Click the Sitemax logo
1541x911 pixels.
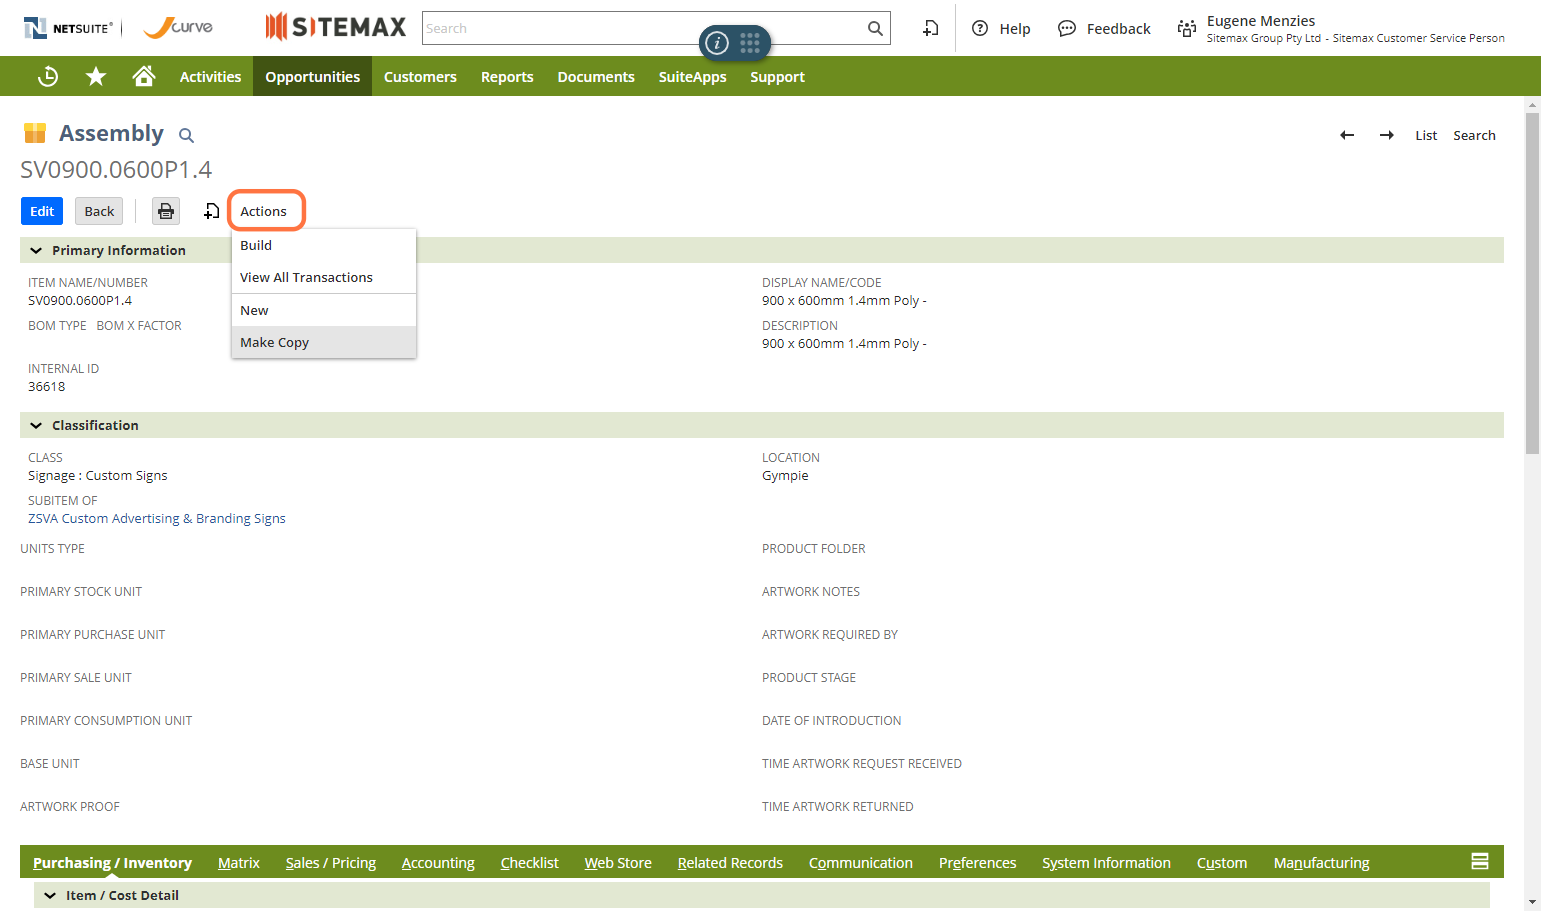336,27
